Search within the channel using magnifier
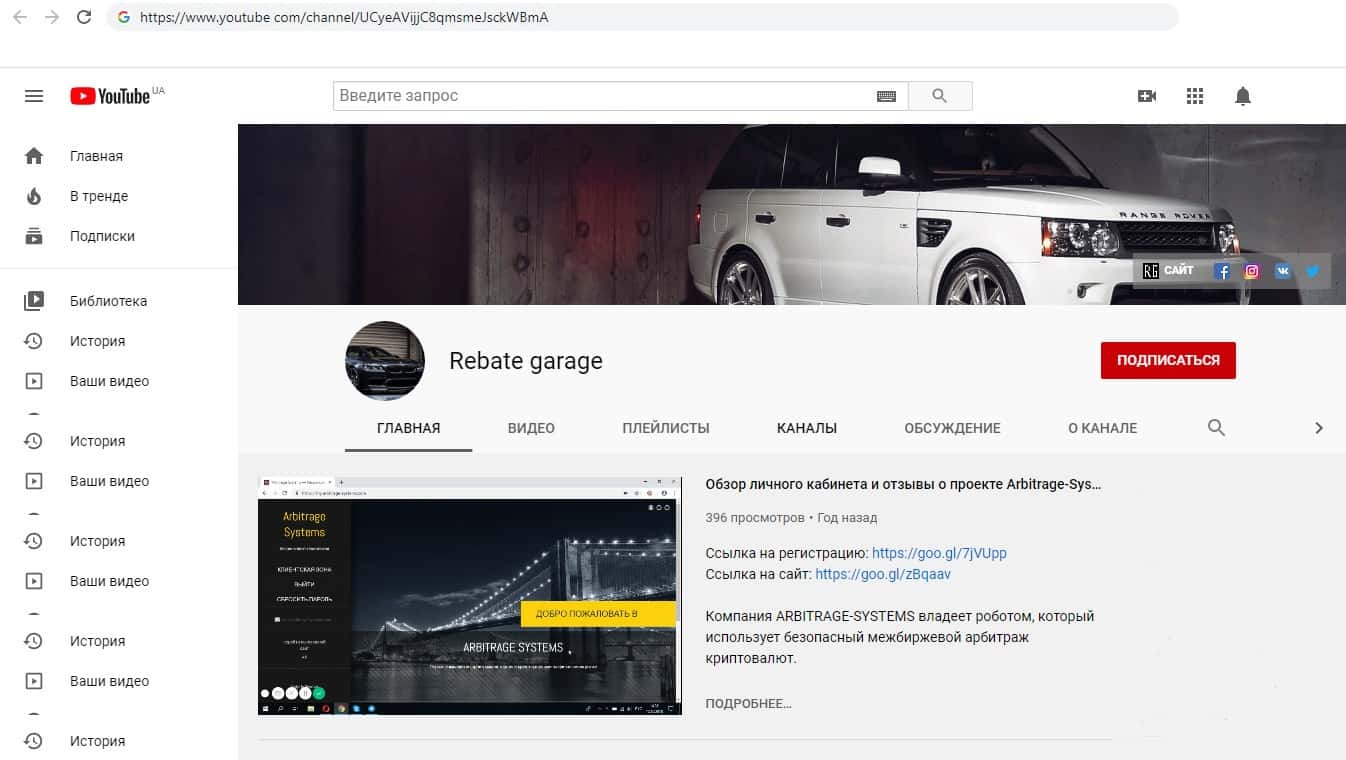The width and height of the screenshot is (1346, 760). click(1216, 428)
